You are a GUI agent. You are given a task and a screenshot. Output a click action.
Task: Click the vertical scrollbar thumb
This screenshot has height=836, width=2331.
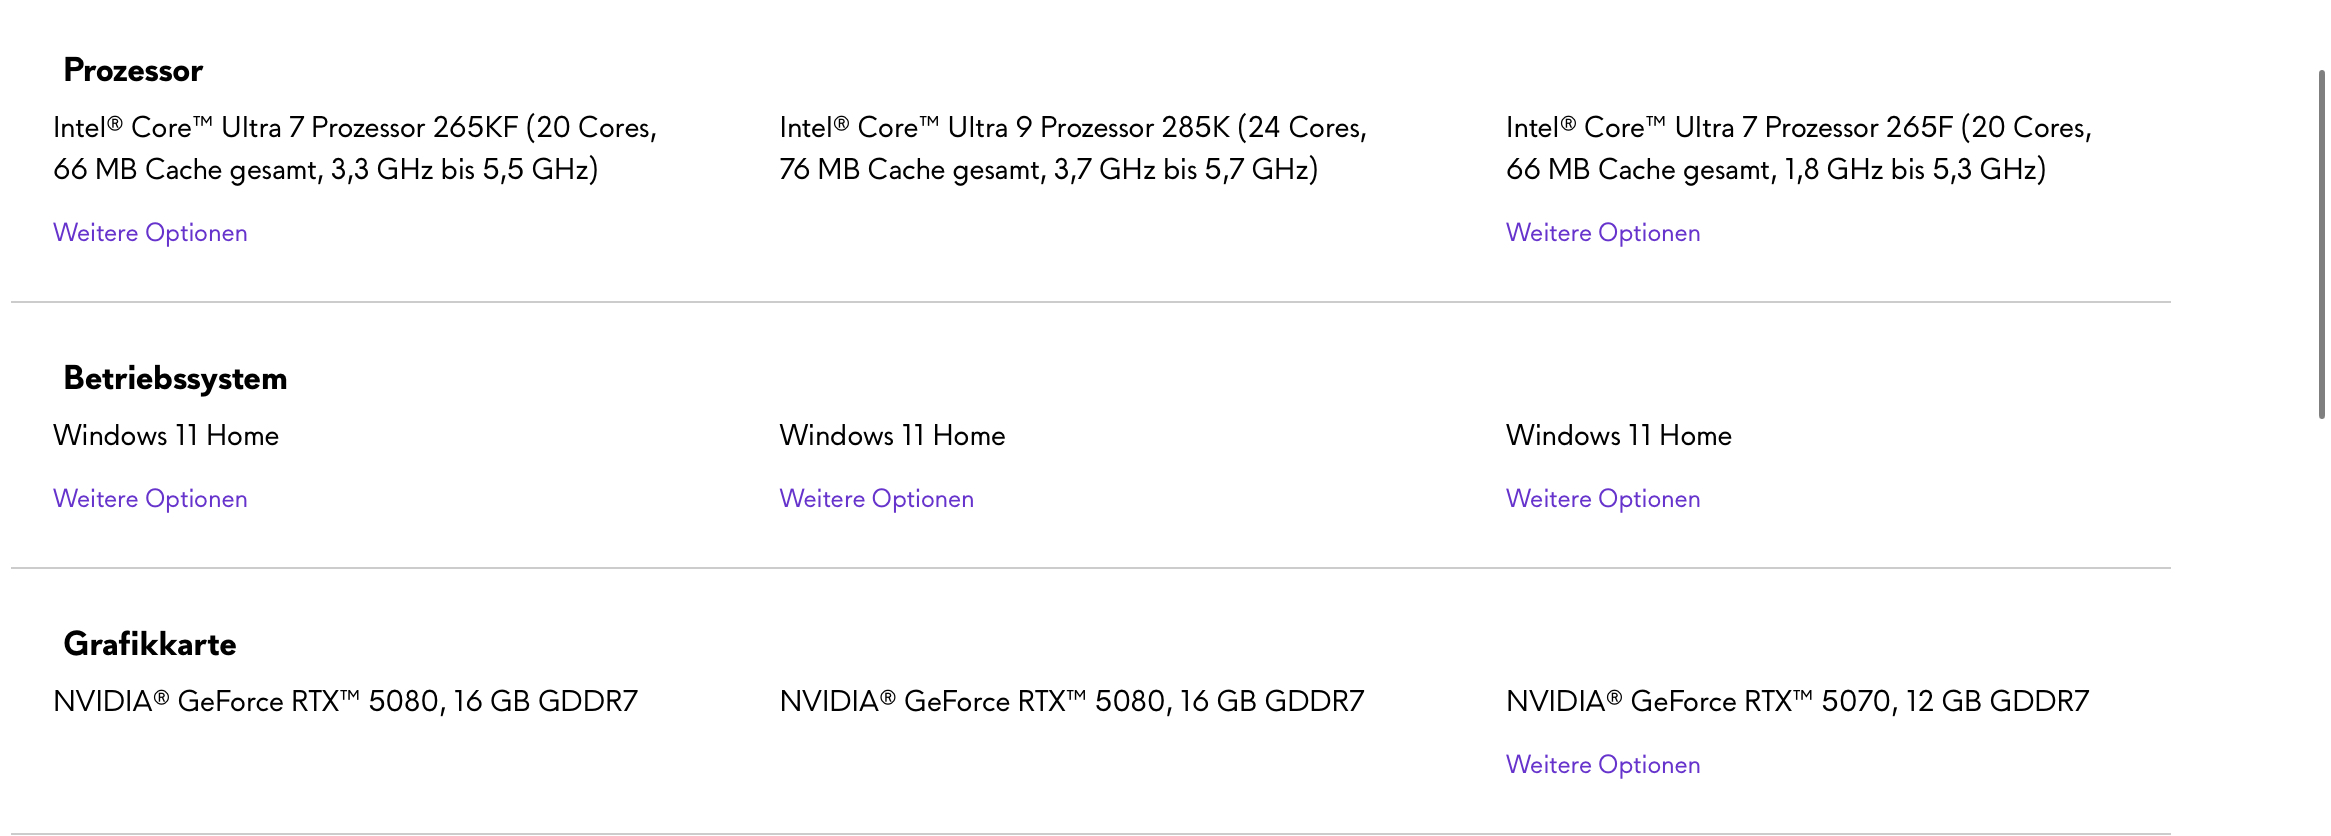[2321, 244]
